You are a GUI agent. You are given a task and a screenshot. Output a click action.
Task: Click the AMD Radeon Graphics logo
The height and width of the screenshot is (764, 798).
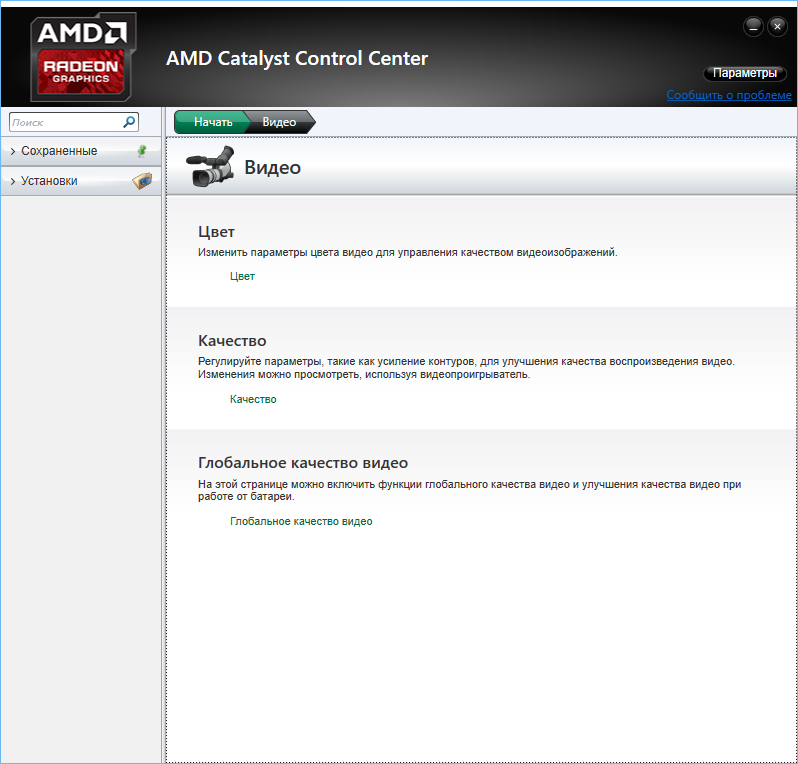82,57
